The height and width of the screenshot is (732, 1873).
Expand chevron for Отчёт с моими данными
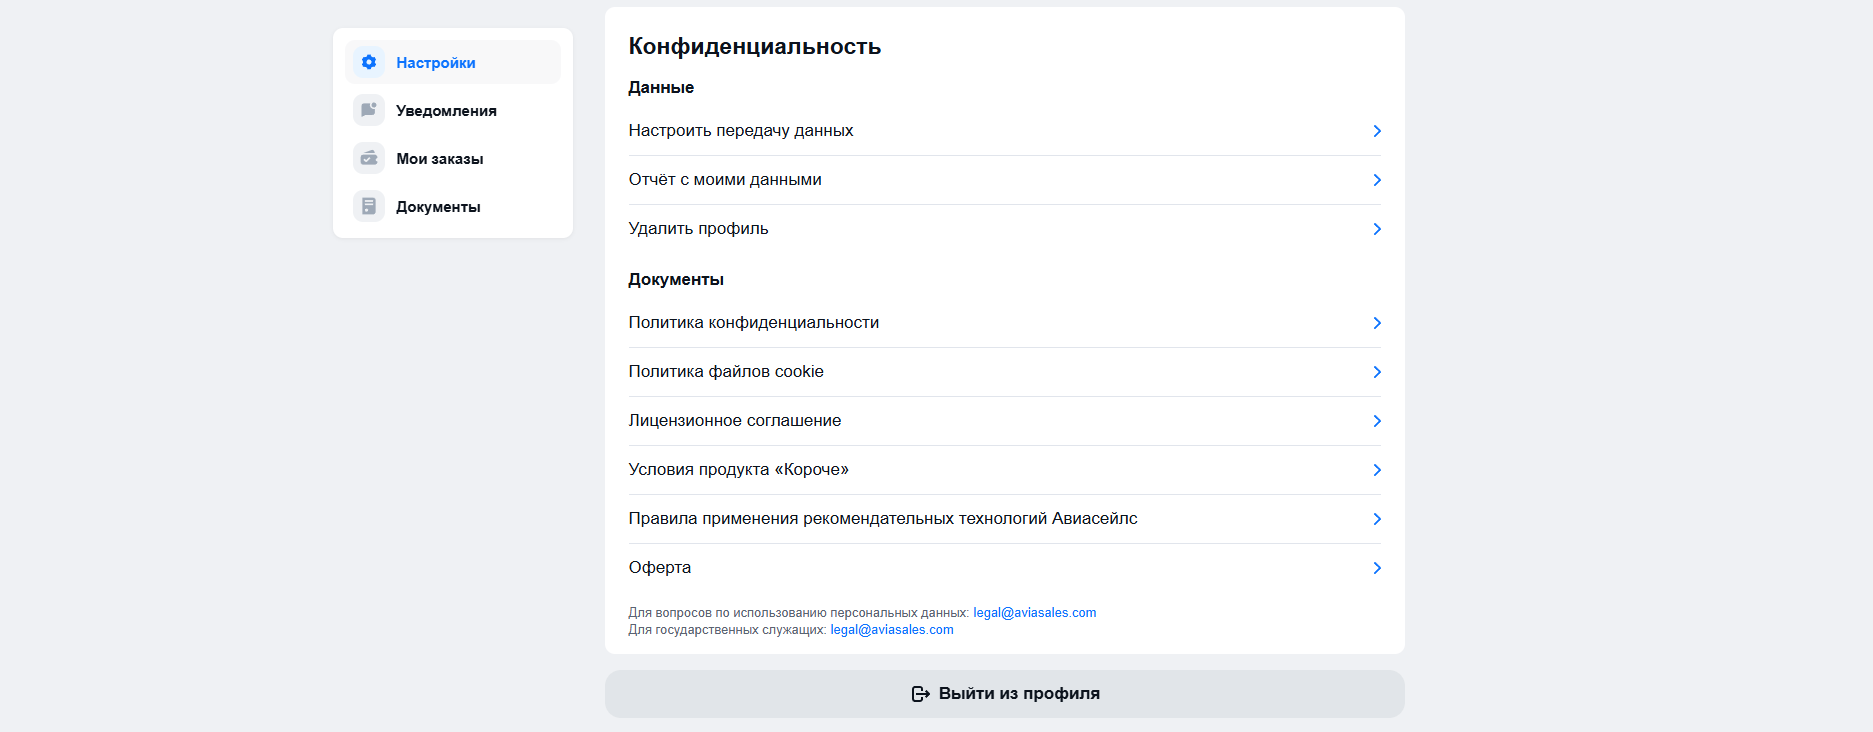(x=1377, y=180)
